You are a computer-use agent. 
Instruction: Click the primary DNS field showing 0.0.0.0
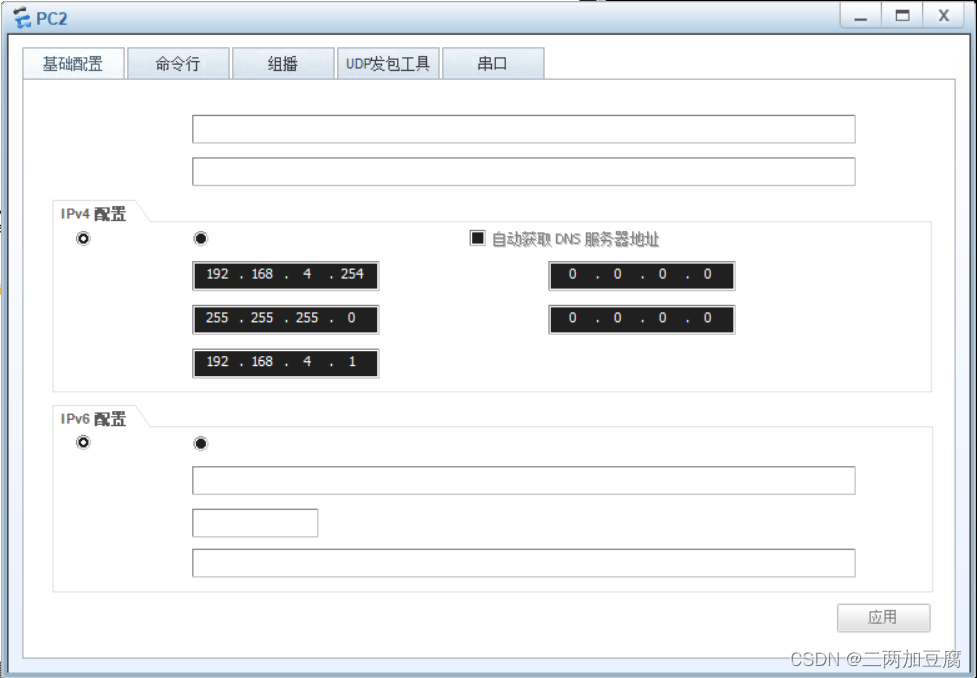(641, 275)
